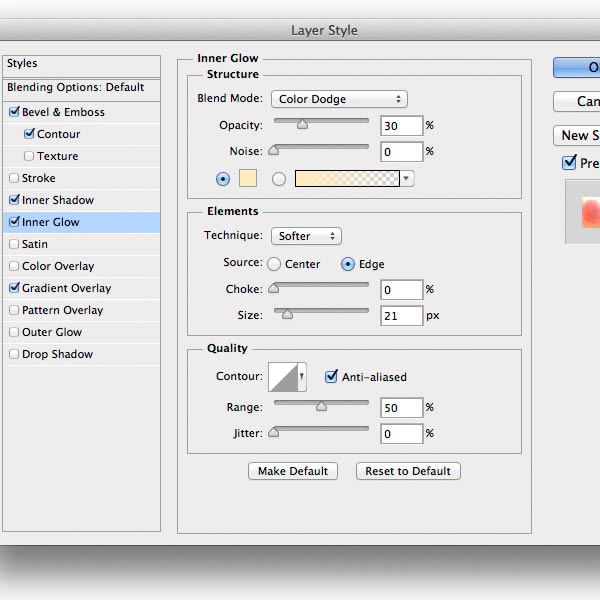Select Blending Options: Default entry
The height and width of the screenshot is (600, 600).
tap(76, 87)
